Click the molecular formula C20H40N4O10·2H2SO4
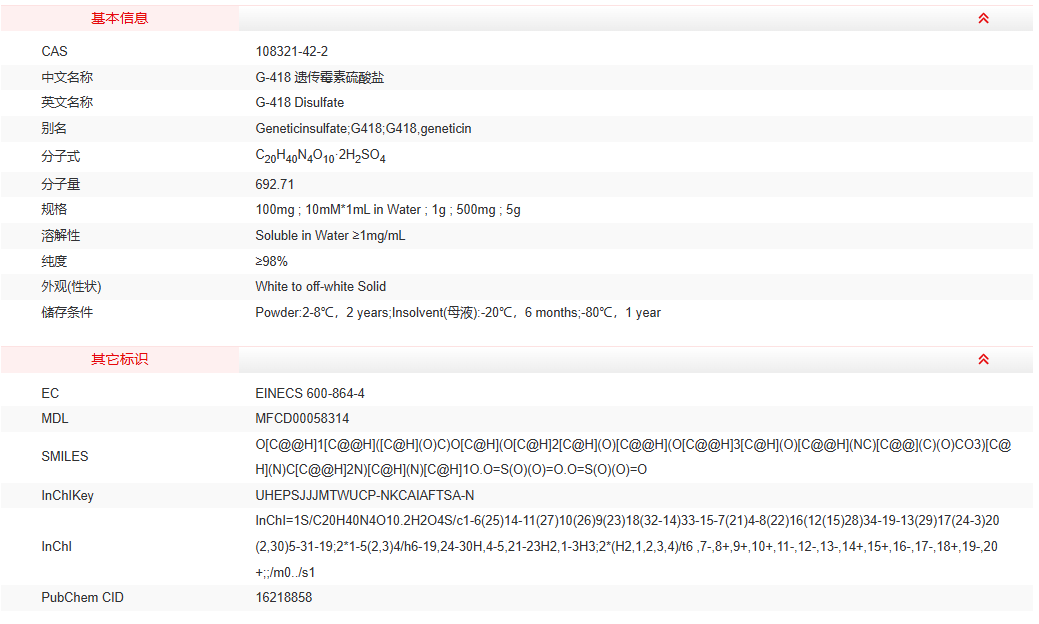The width and height of the screenshot is (1039, 624). click(x=320, y=156)
